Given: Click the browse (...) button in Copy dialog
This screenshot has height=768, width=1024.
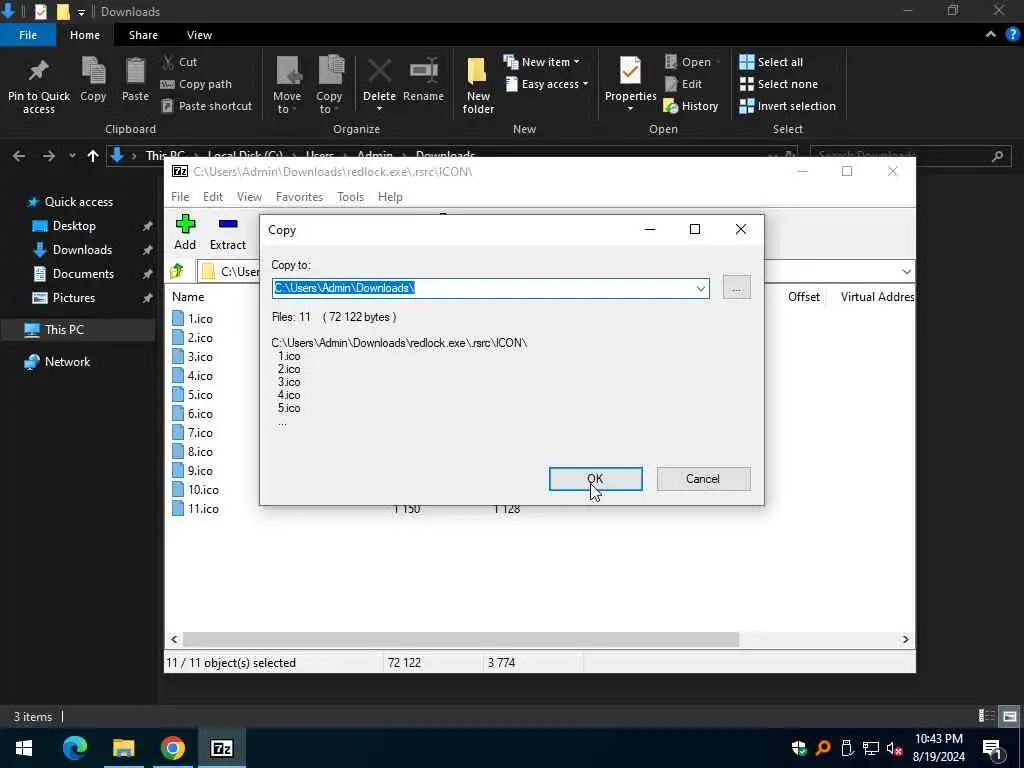Looking at the screenshot, I should [x=737, y=288].
